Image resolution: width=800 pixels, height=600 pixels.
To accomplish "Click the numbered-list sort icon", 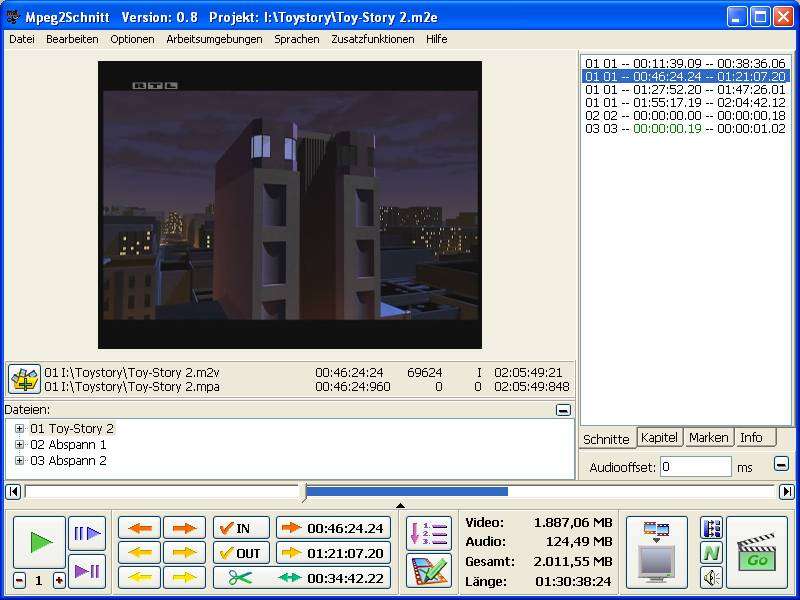I will click(x=429, y=533).
